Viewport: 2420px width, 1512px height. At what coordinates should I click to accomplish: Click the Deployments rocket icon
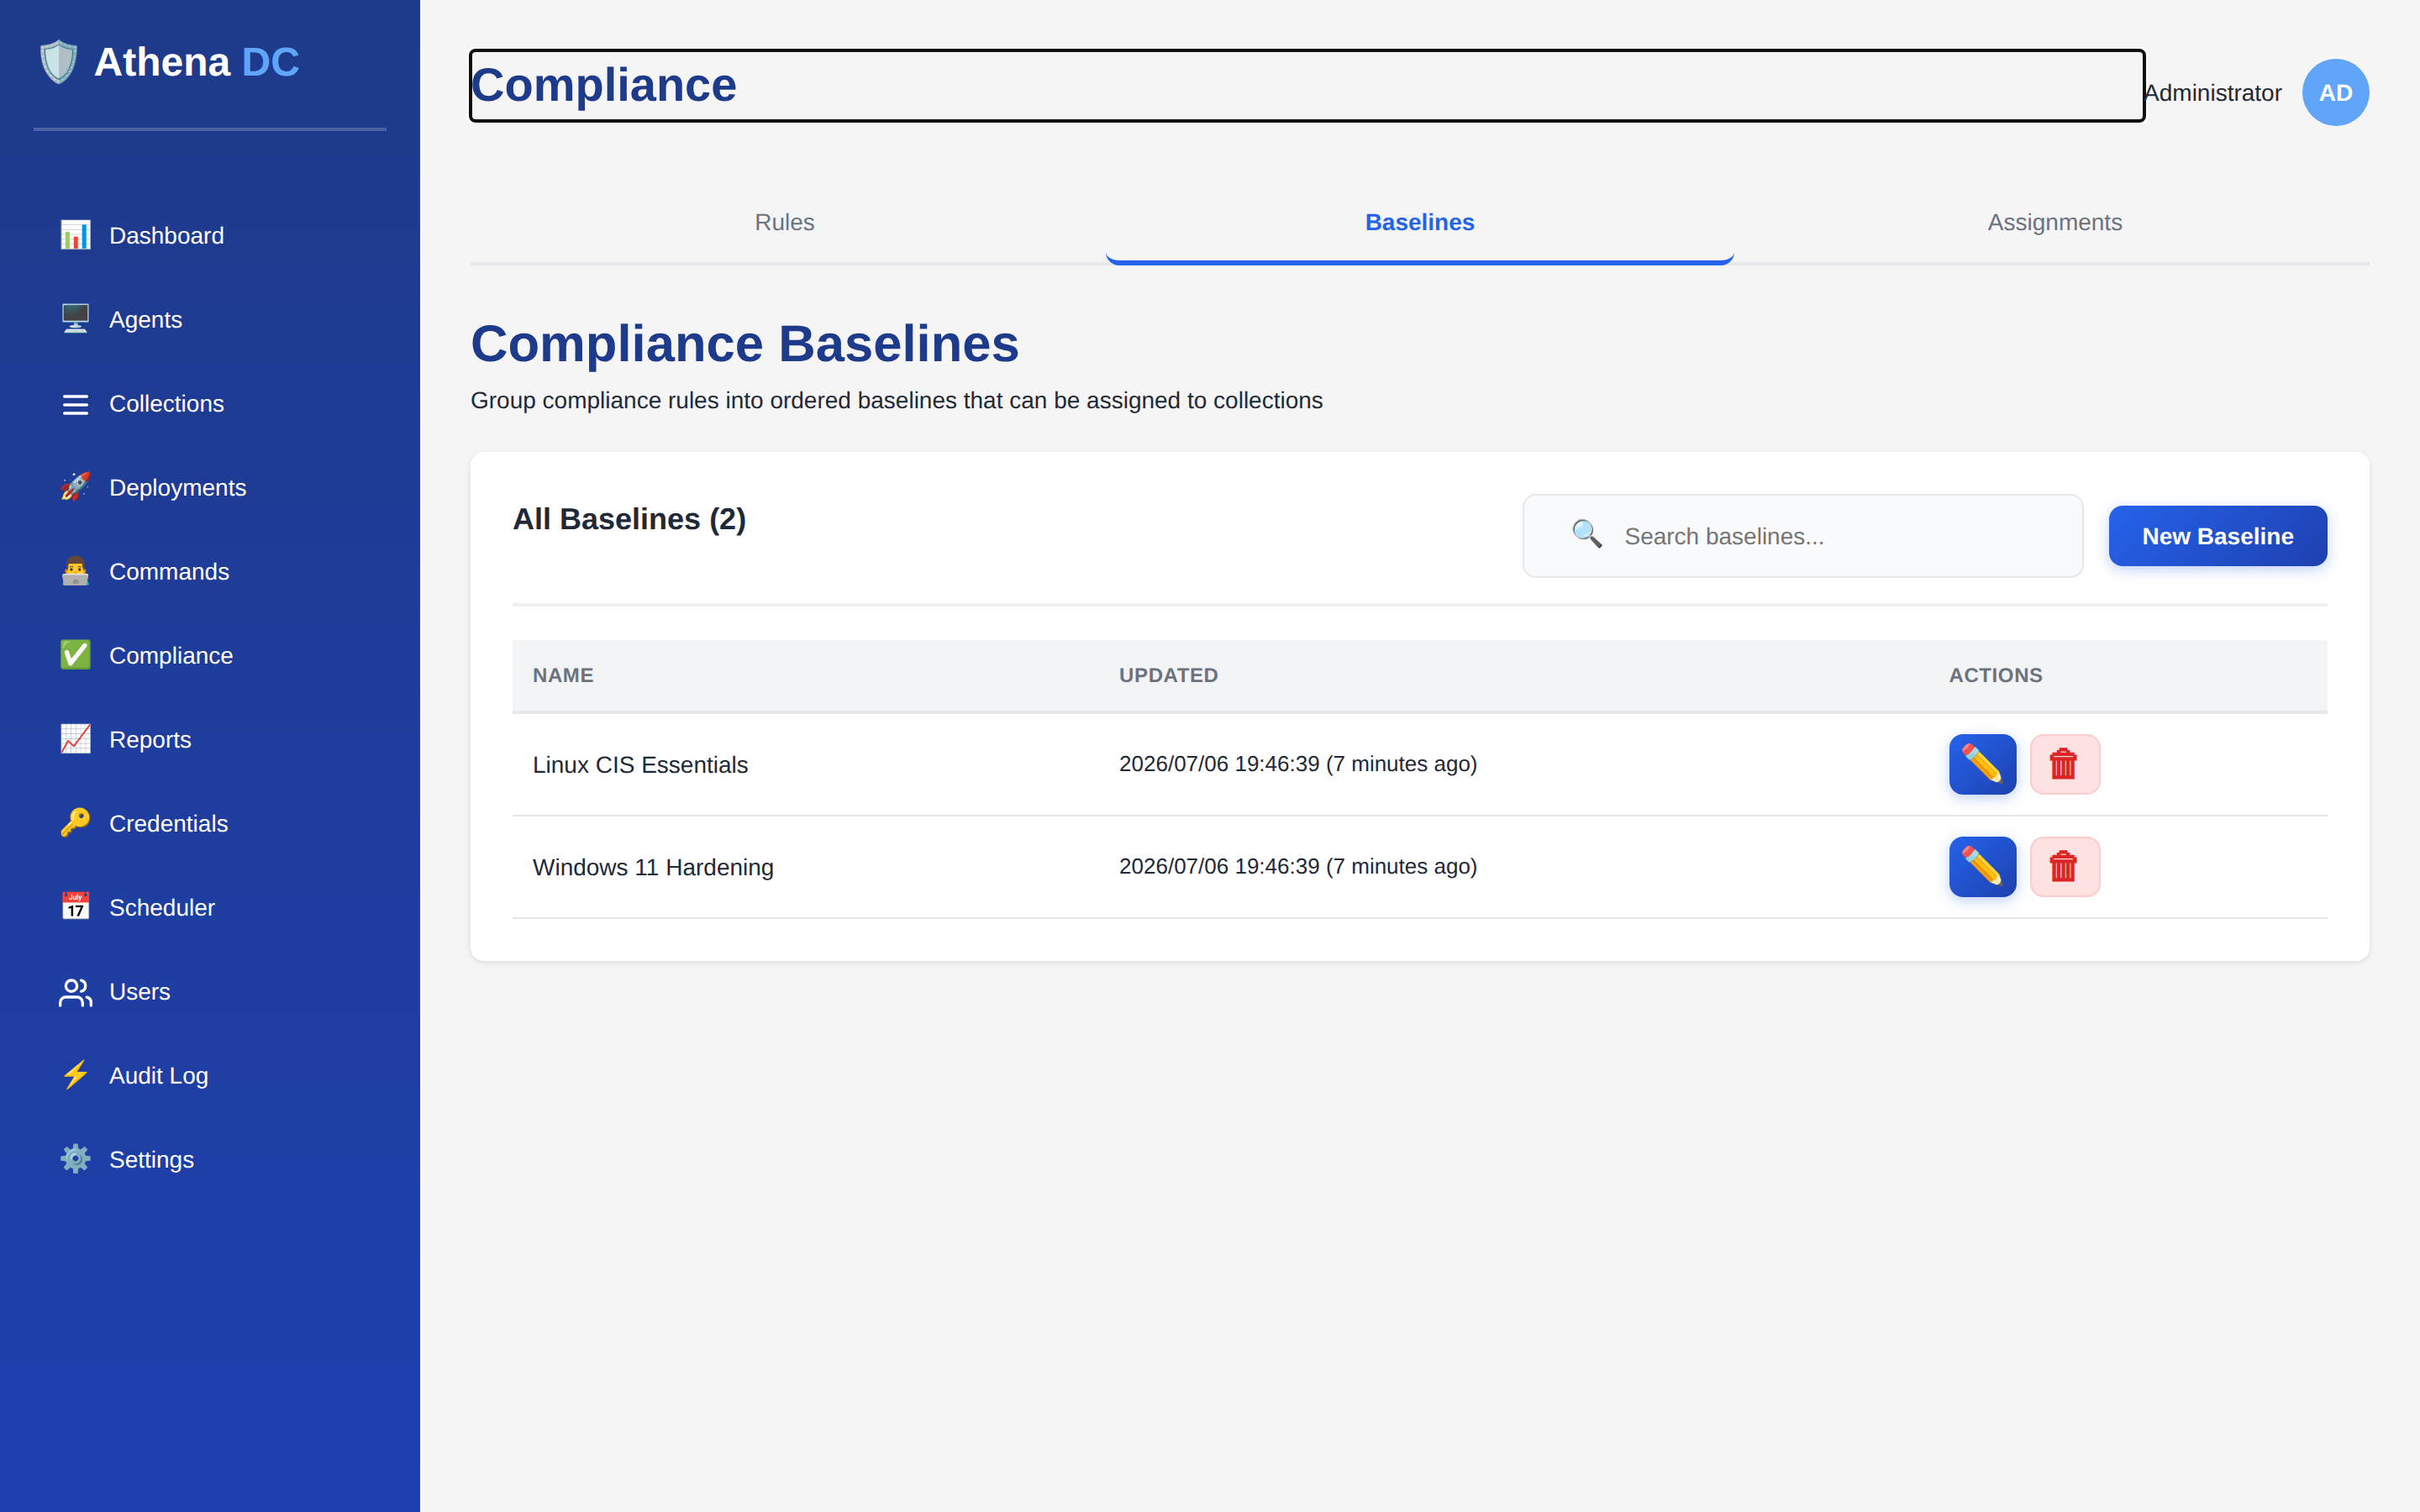click(75, 487)
